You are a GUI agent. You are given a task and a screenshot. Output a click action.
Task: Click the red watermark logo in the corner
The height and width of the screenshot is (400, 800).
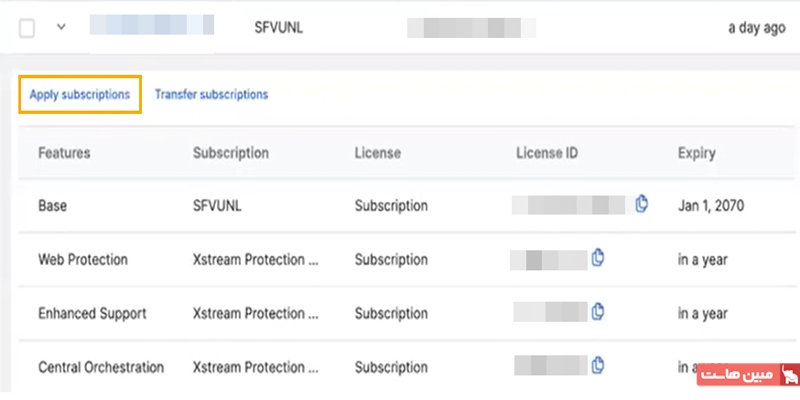[x=745, y=374]
